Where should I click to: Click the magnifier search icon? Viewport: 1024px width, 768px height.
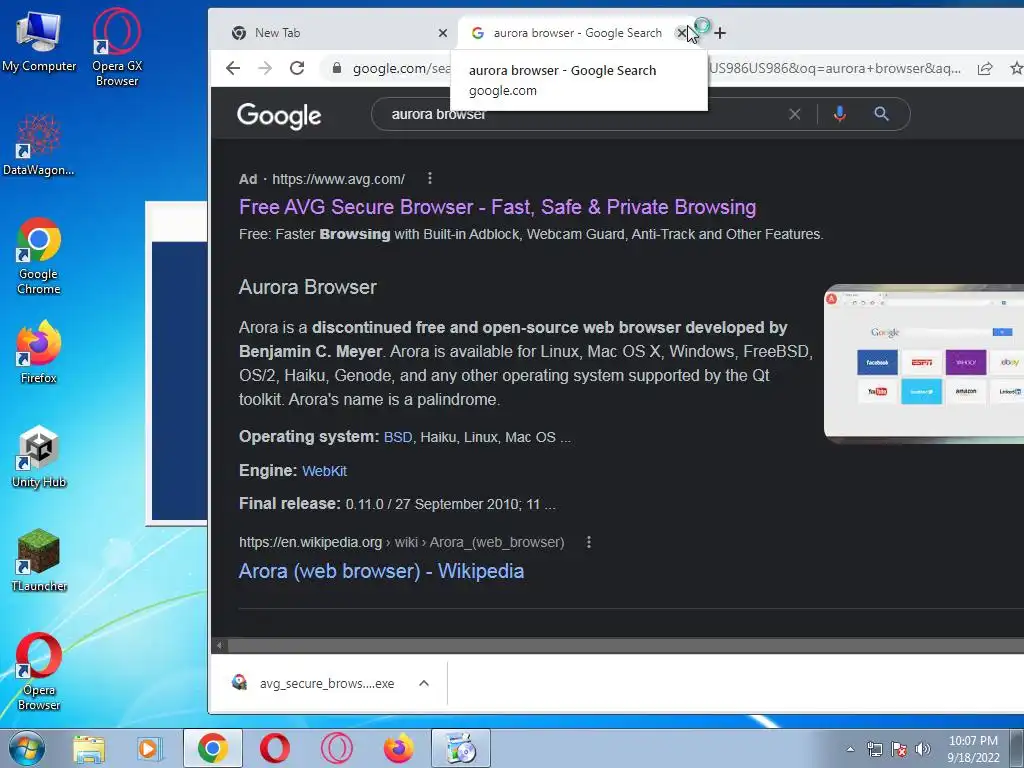(x=882, y=114)
